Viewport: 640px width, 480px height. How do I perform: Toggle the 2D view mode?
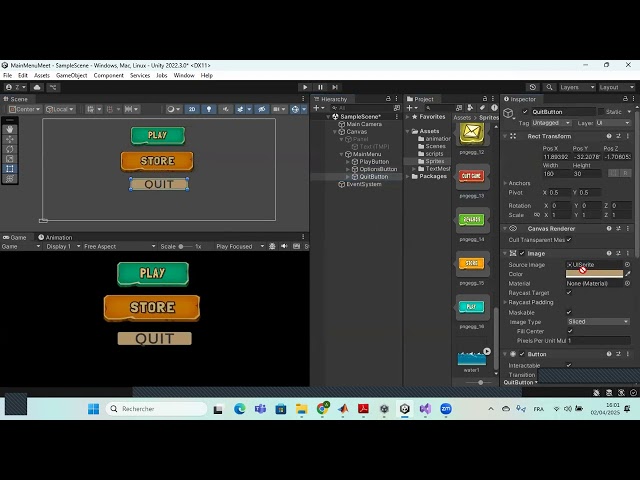(x=192, y=109)
